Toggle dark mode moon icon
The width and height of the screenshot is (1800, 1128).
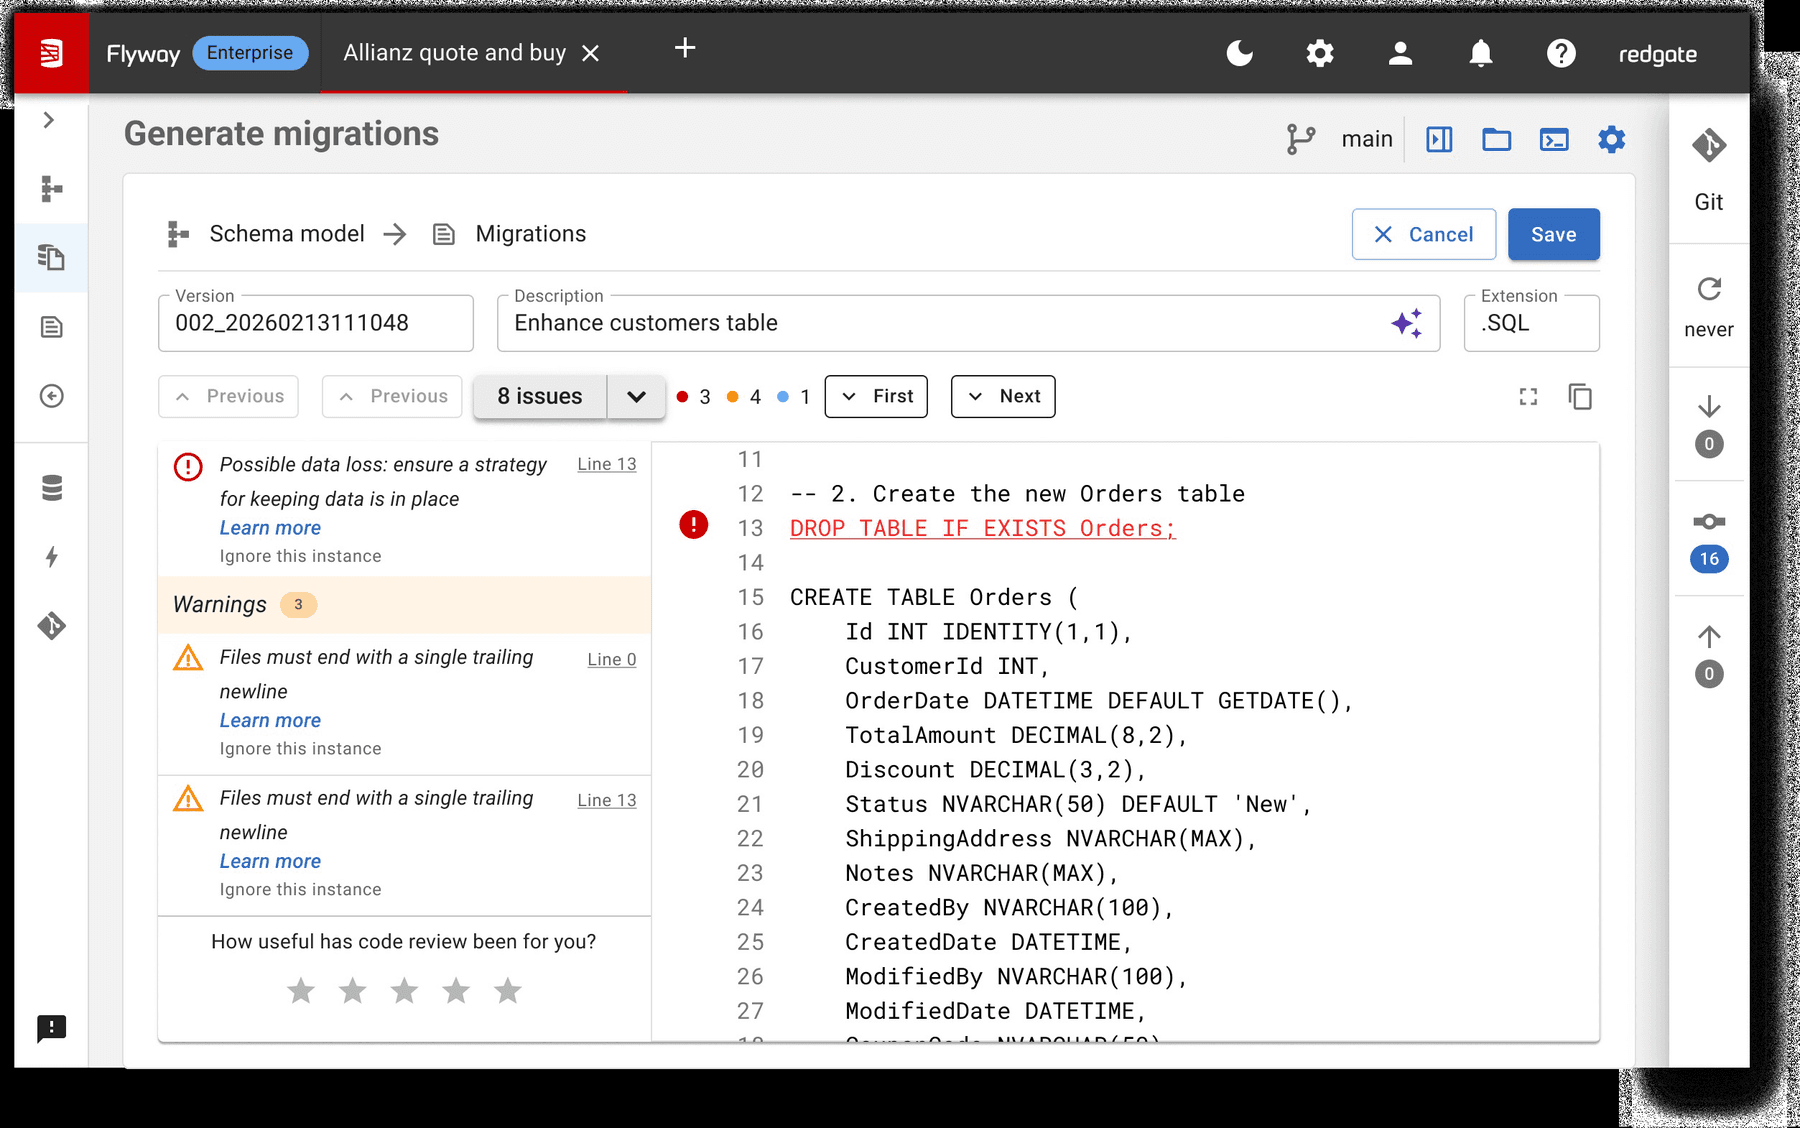pyautogui.click(x=1240, y=53)
